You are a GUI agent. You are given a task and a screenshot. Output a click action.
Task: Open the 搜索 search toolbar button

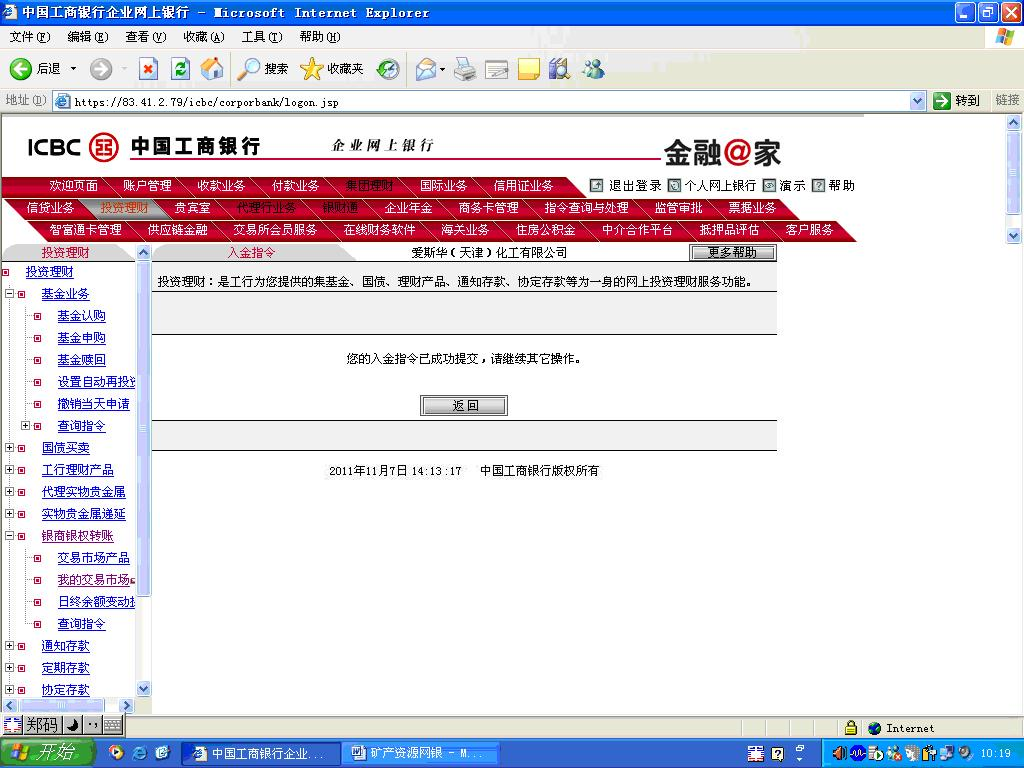263,69
